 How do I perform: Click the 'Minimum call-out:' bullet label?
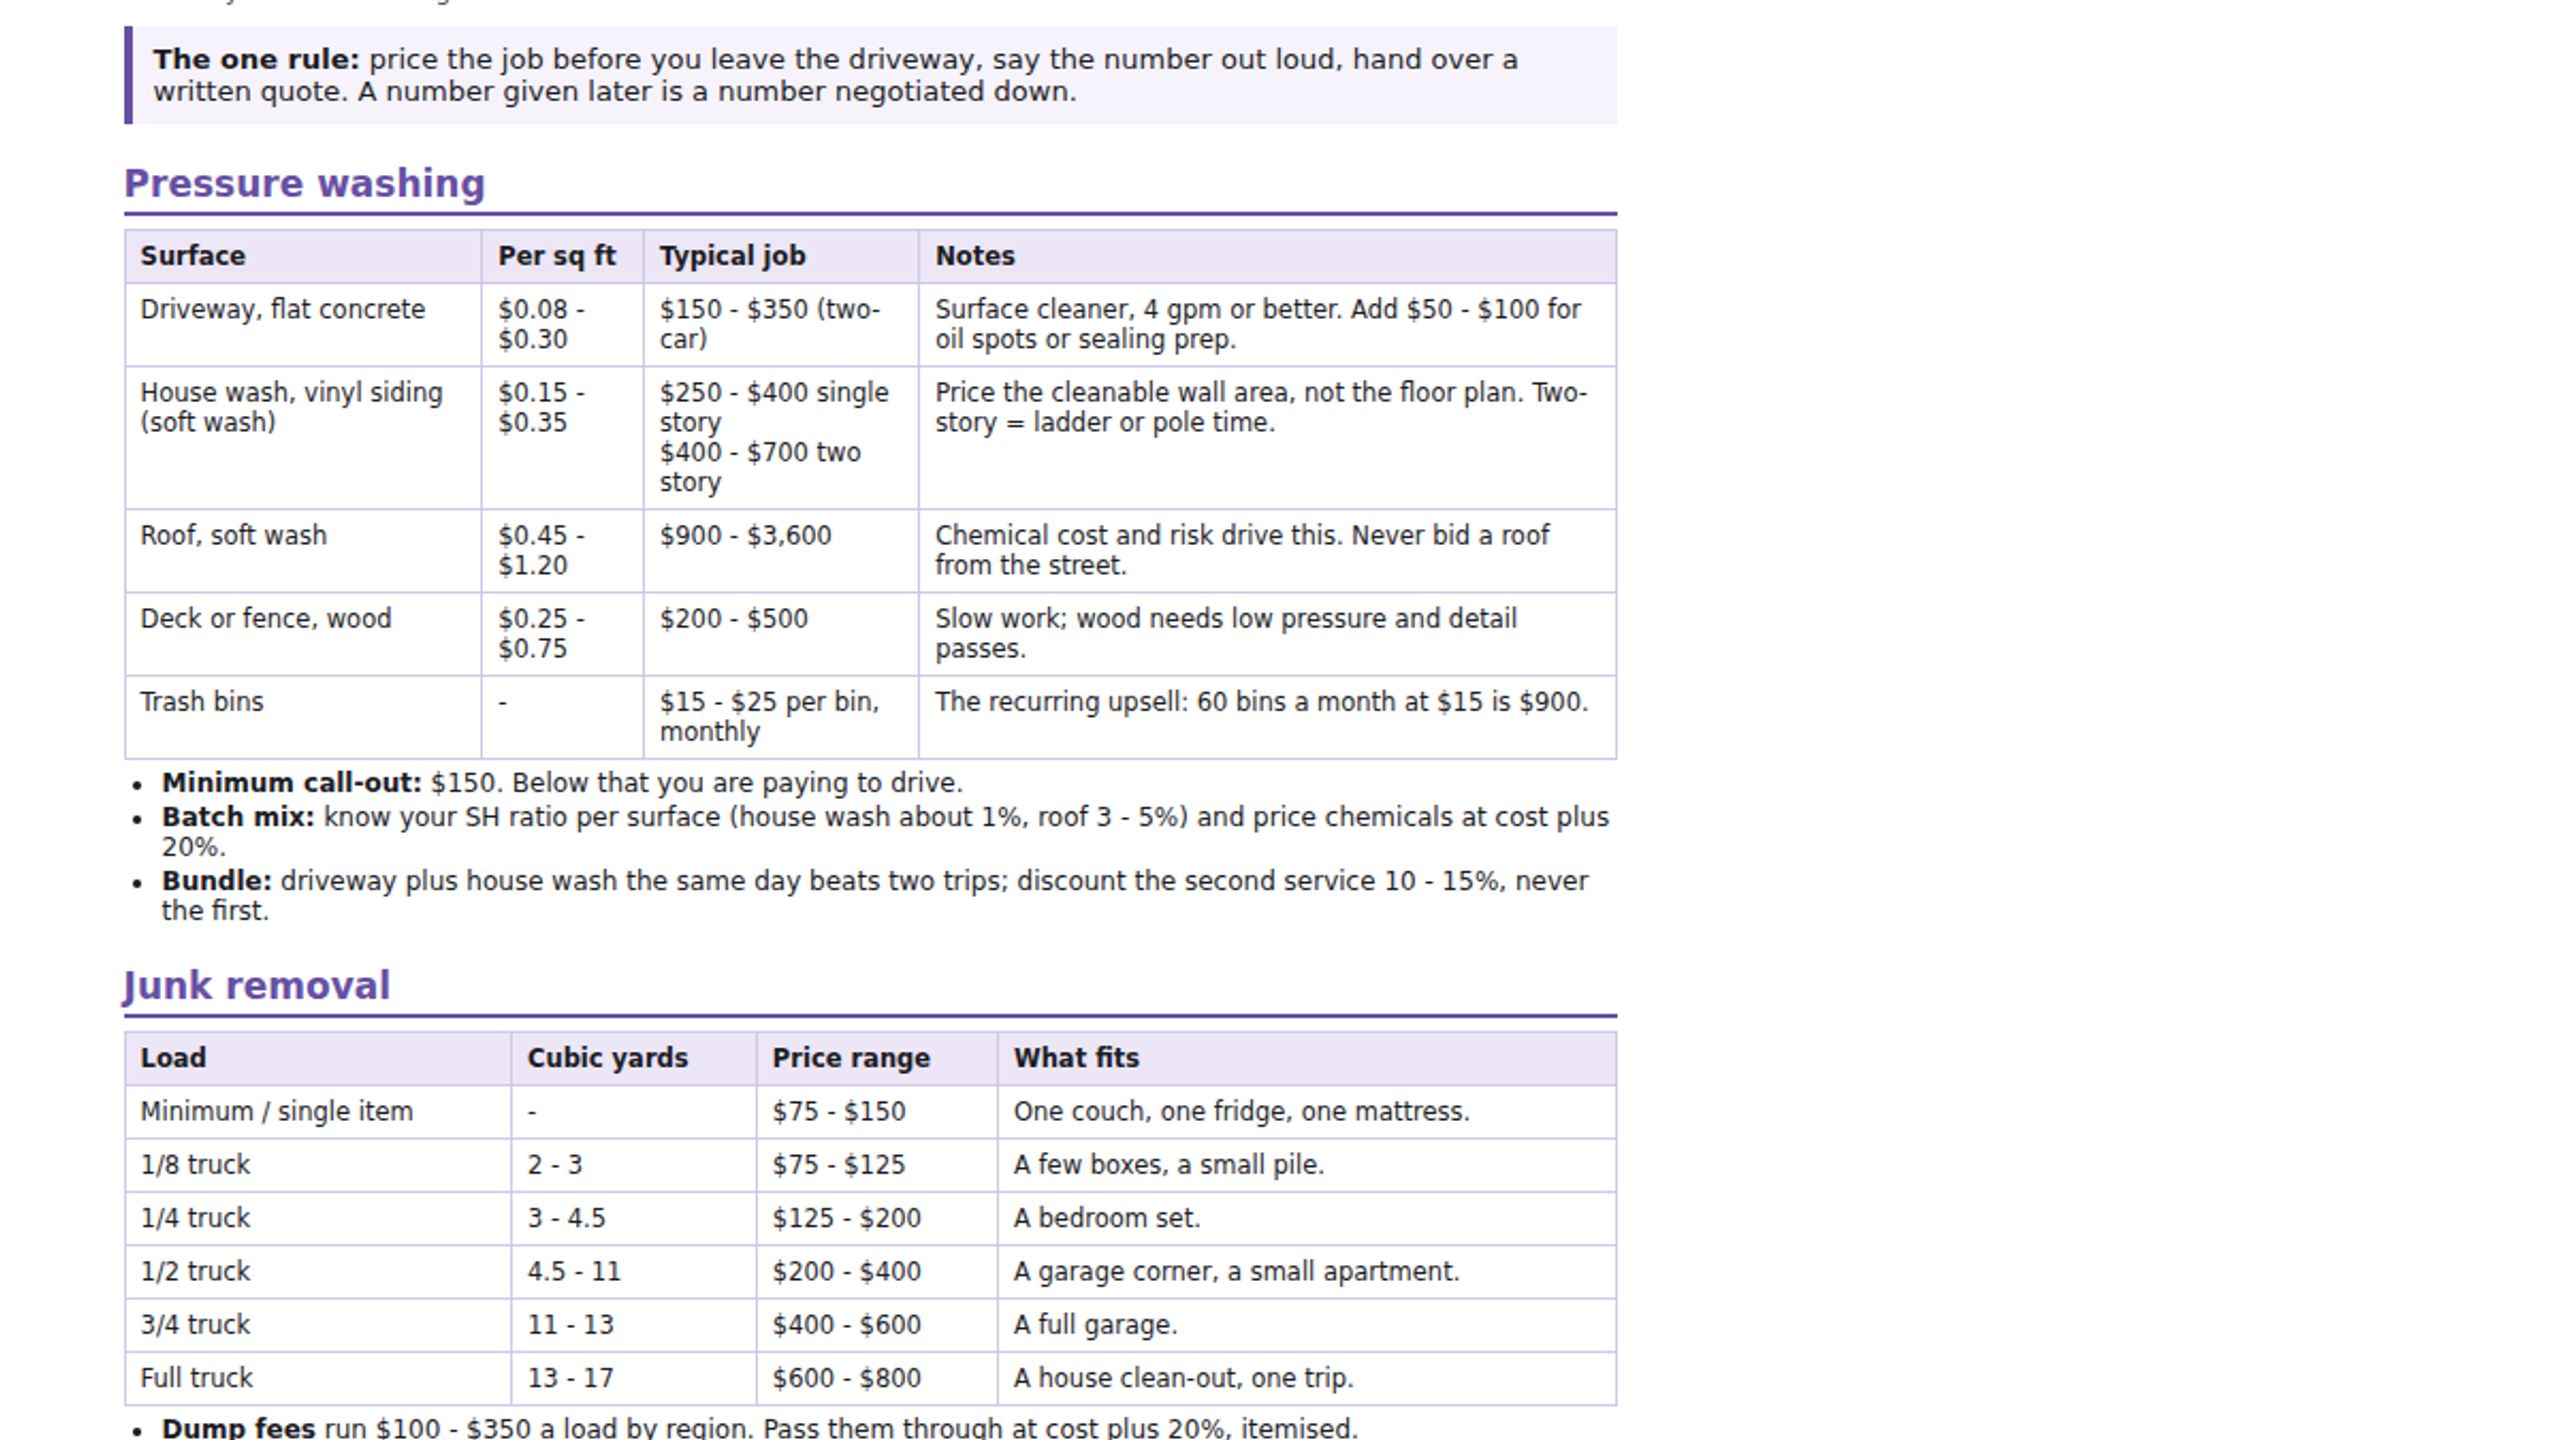coord(292,783)
